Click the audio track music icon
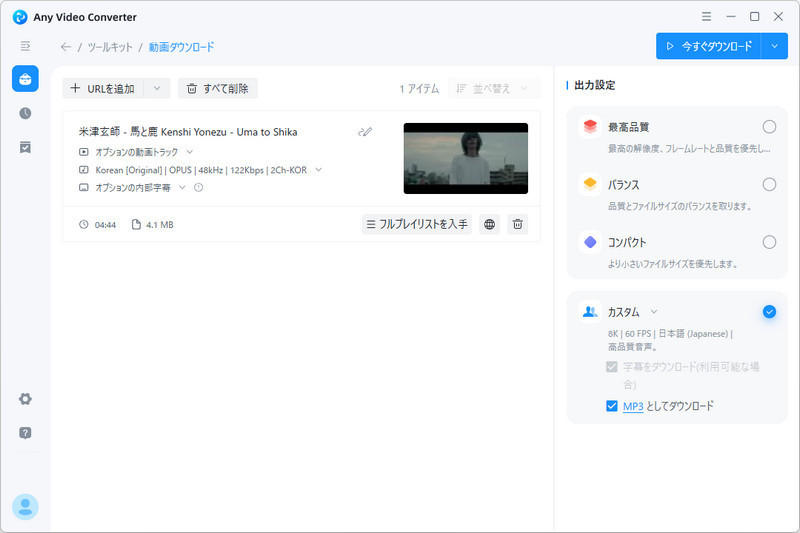The width and height of the screenshot is (800, 533). (84, 170)
